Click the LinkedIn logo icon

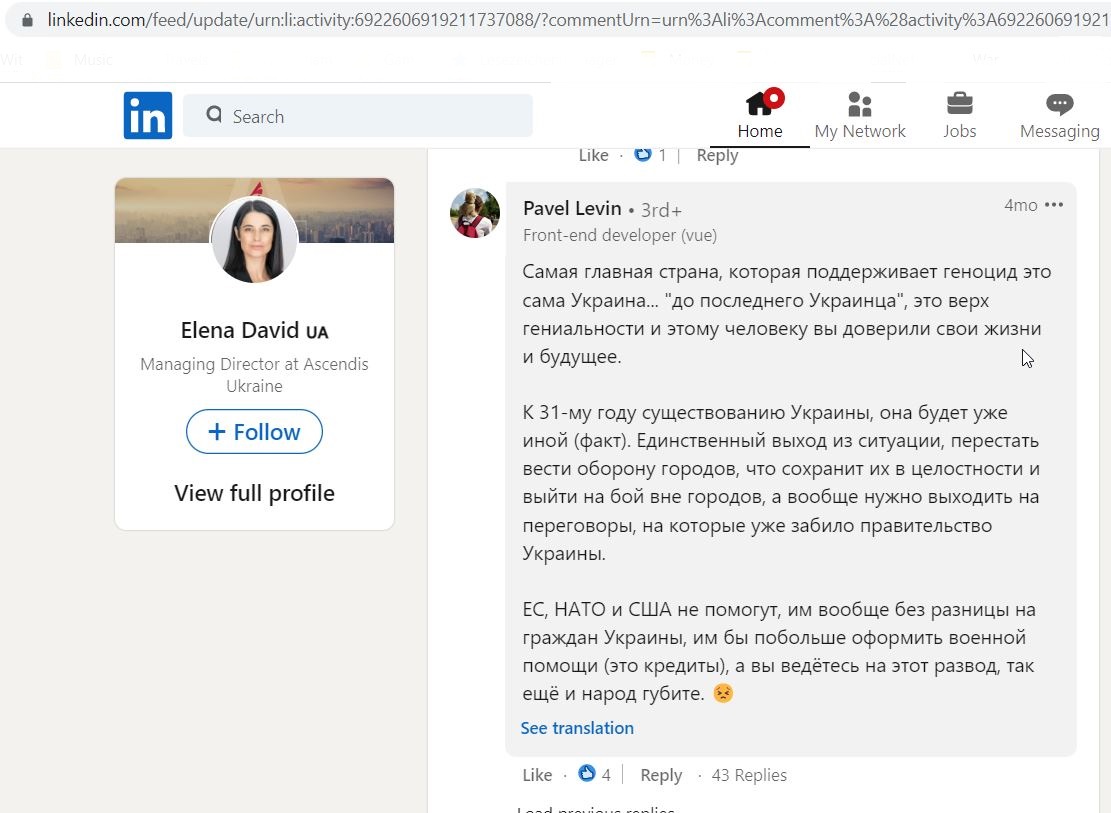(147, 116)
